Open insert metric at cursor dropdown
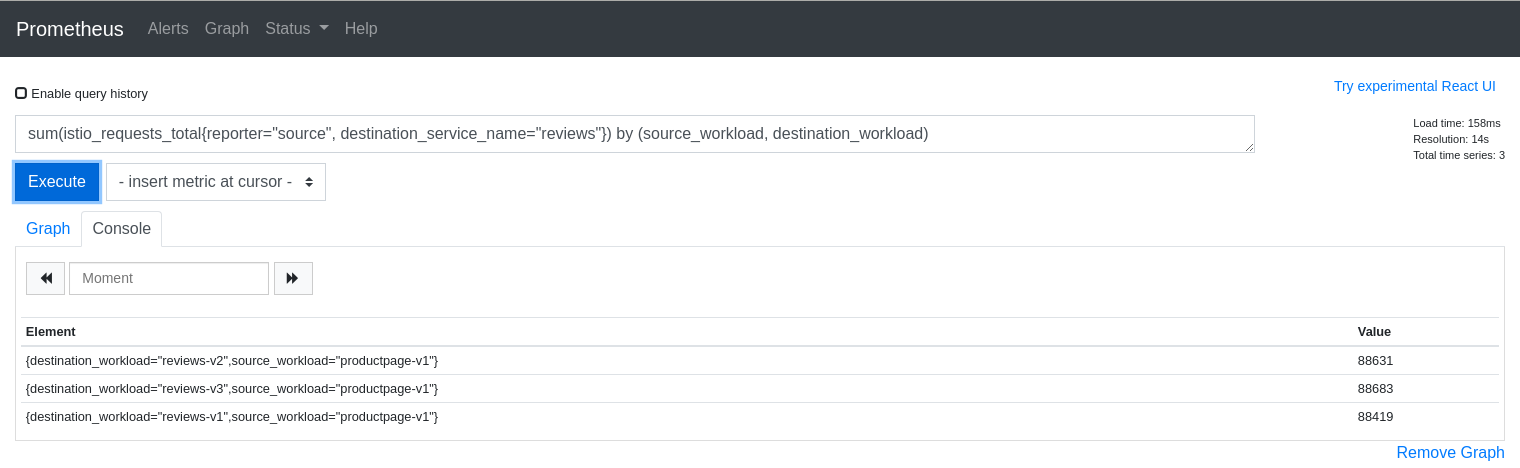This screenshot has height=468, width=1520. (216, 182)
